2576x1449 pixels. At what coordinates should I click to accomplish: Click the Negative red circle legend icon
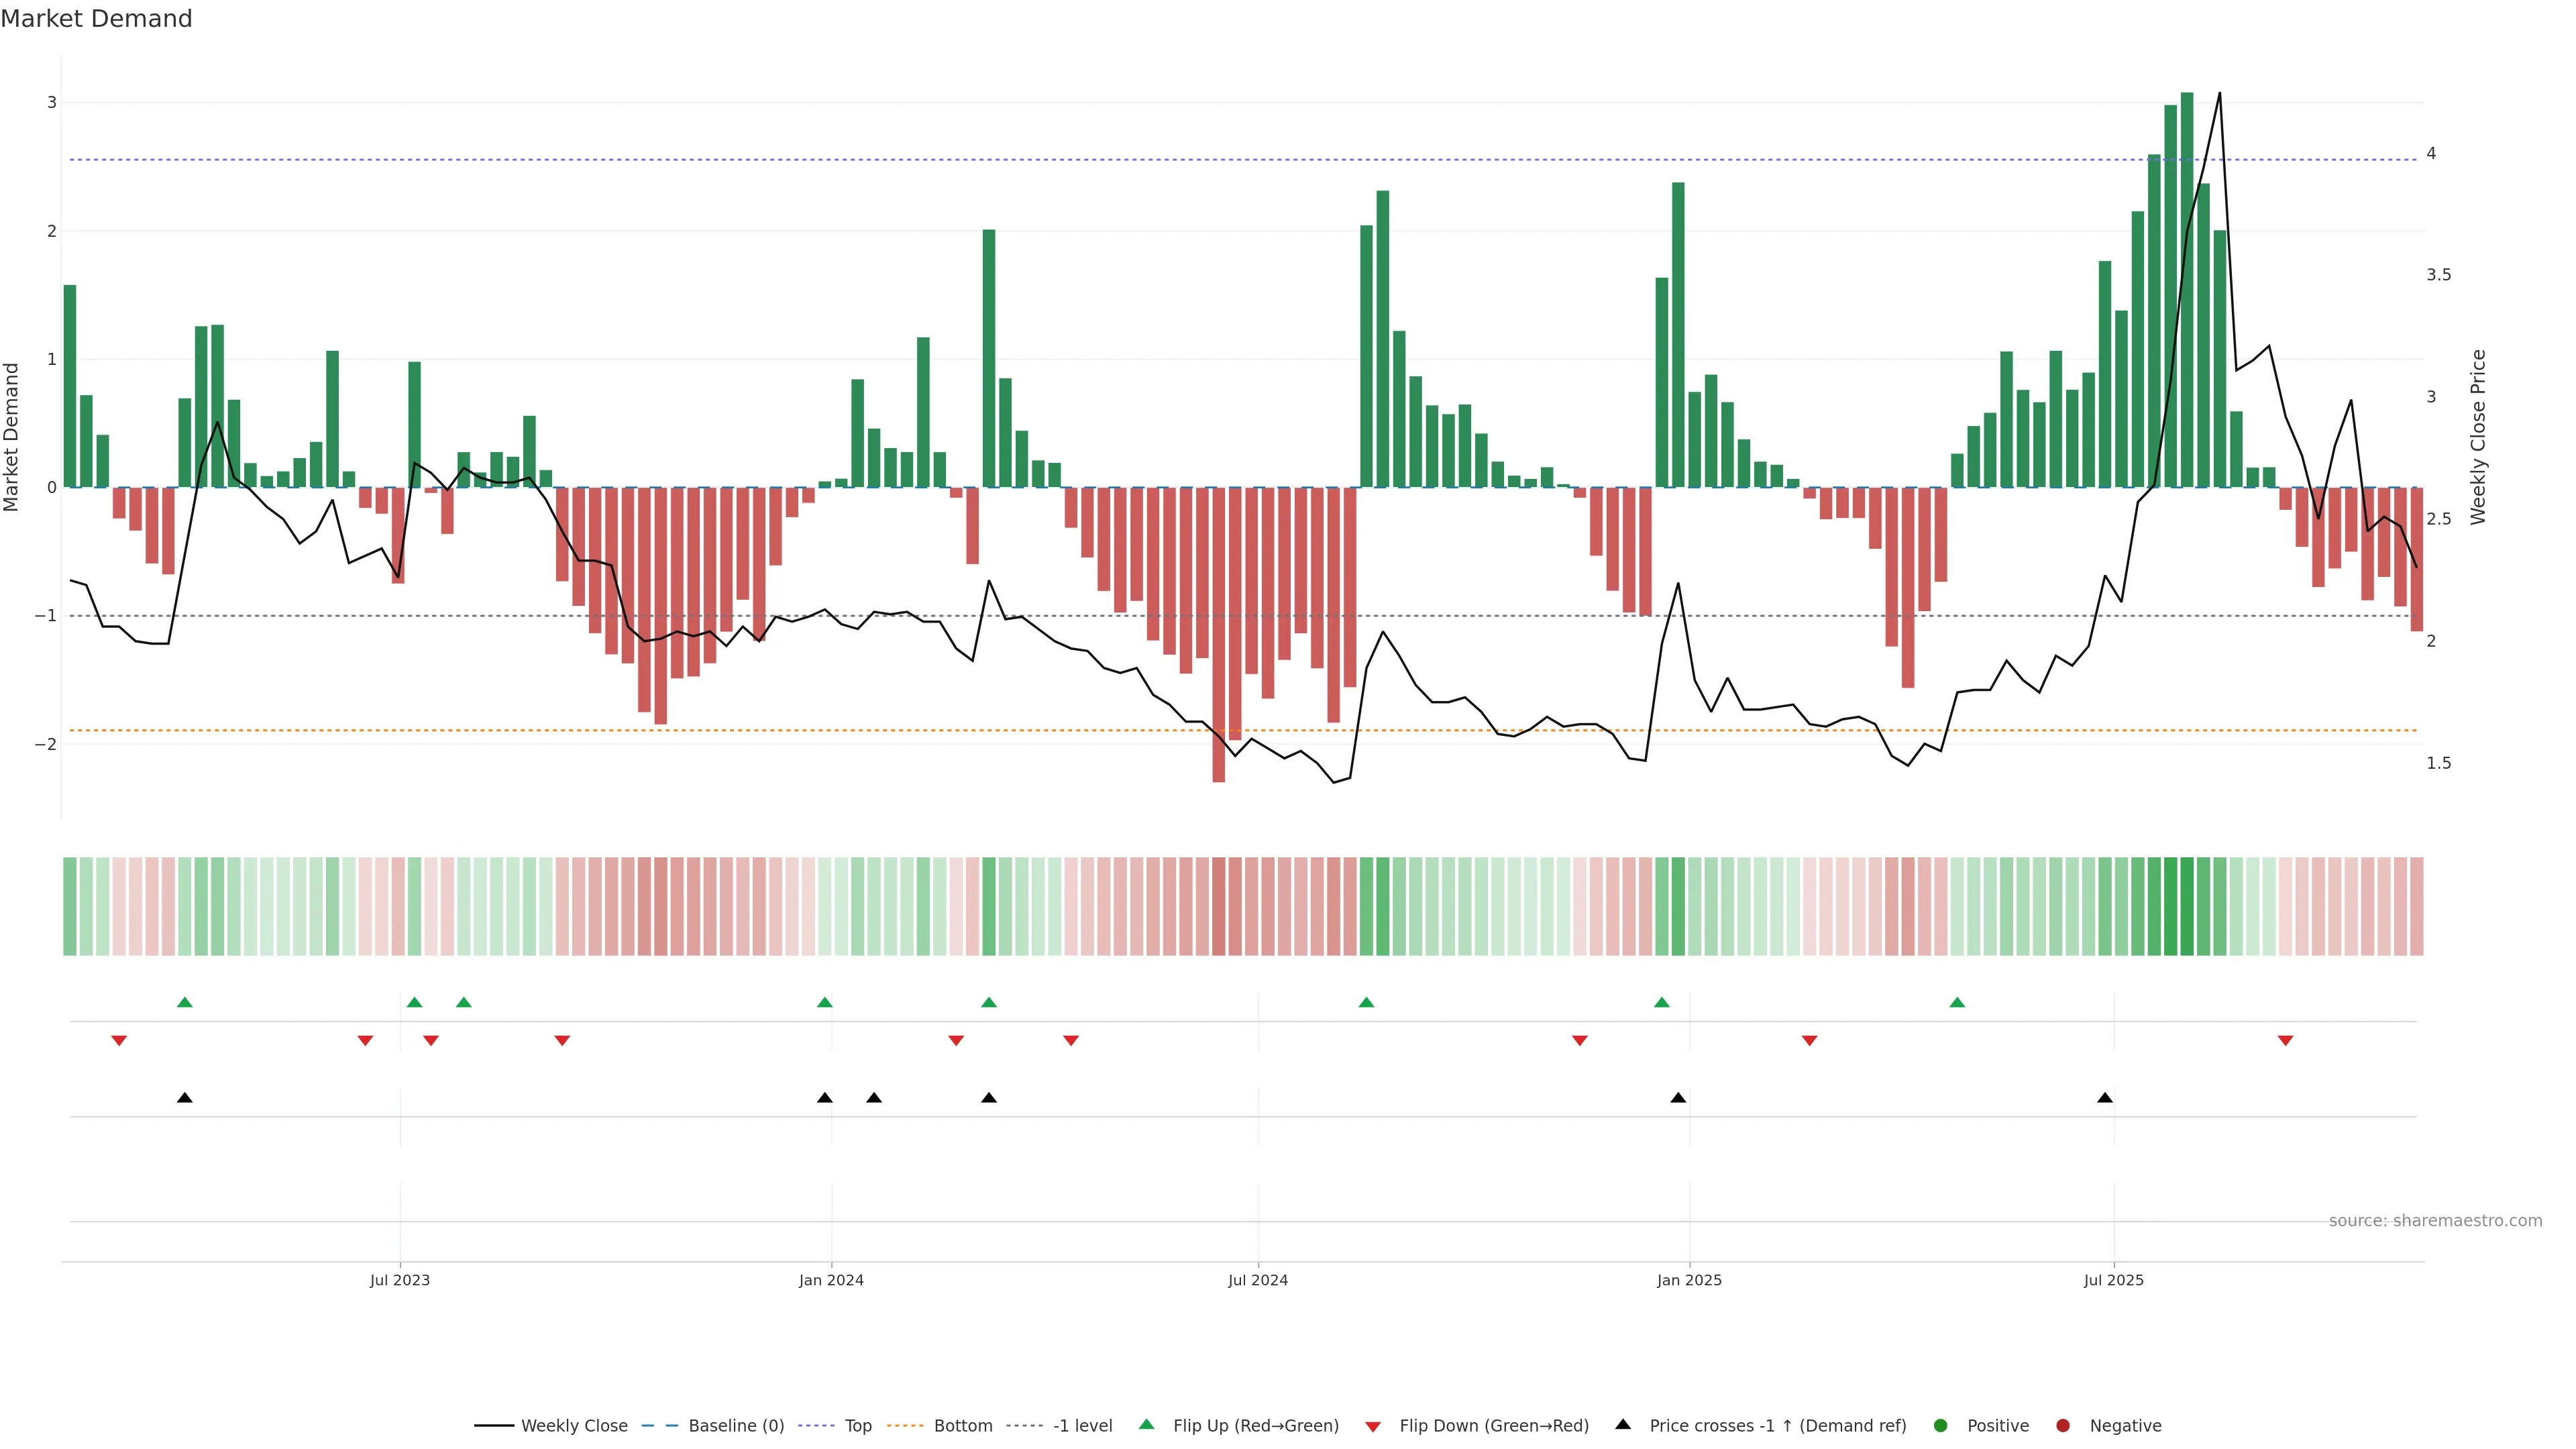2063,1426
